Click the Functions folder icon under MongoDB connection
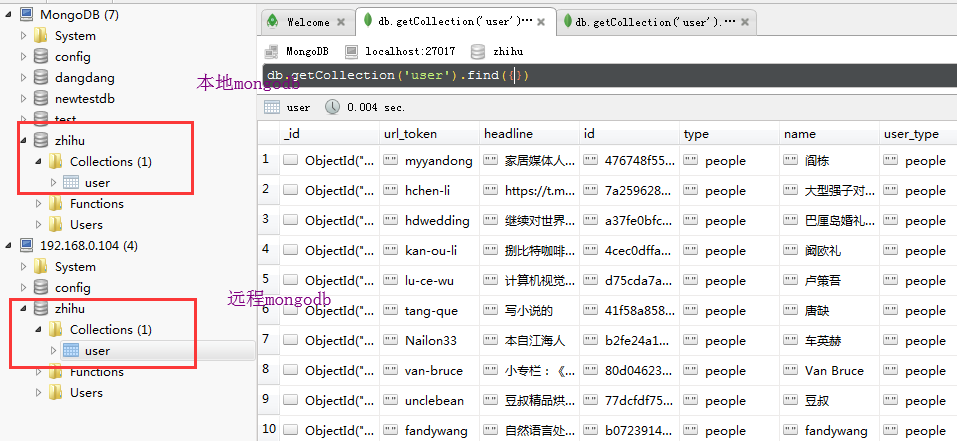957x441 pixels. pos(56,203)
